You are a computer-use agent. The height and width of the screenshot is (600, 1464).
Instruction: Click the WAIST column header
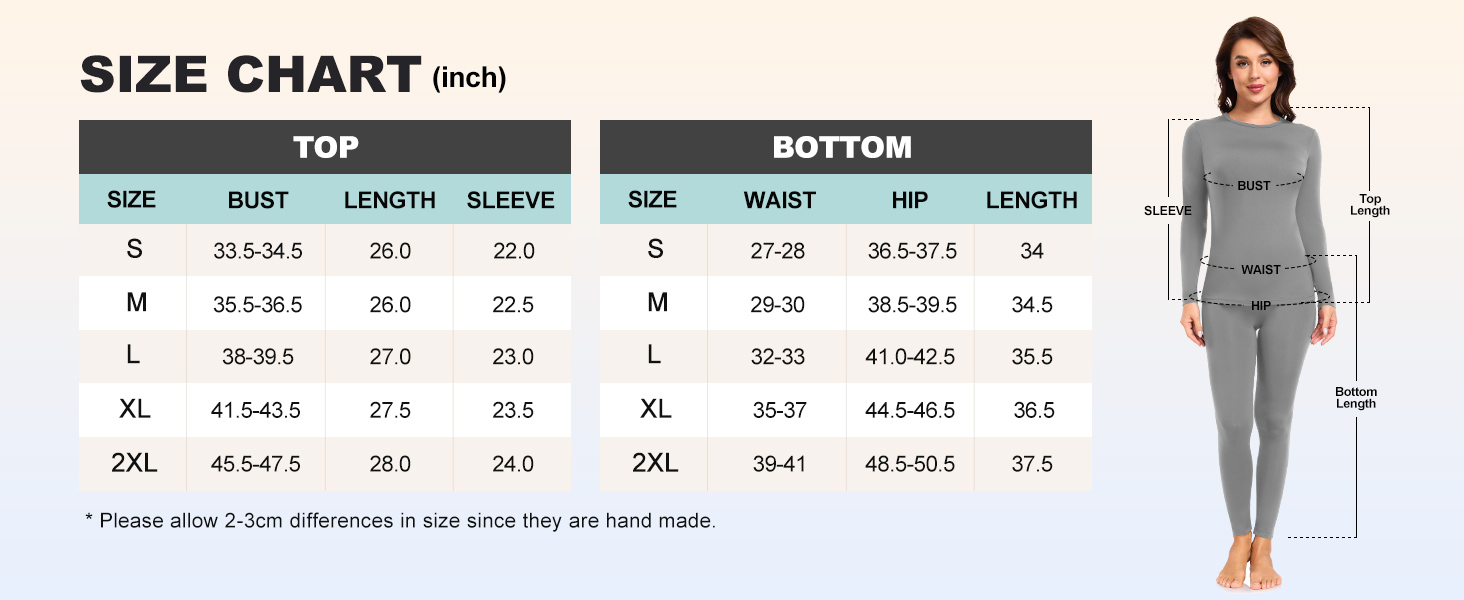coord(779,200)
